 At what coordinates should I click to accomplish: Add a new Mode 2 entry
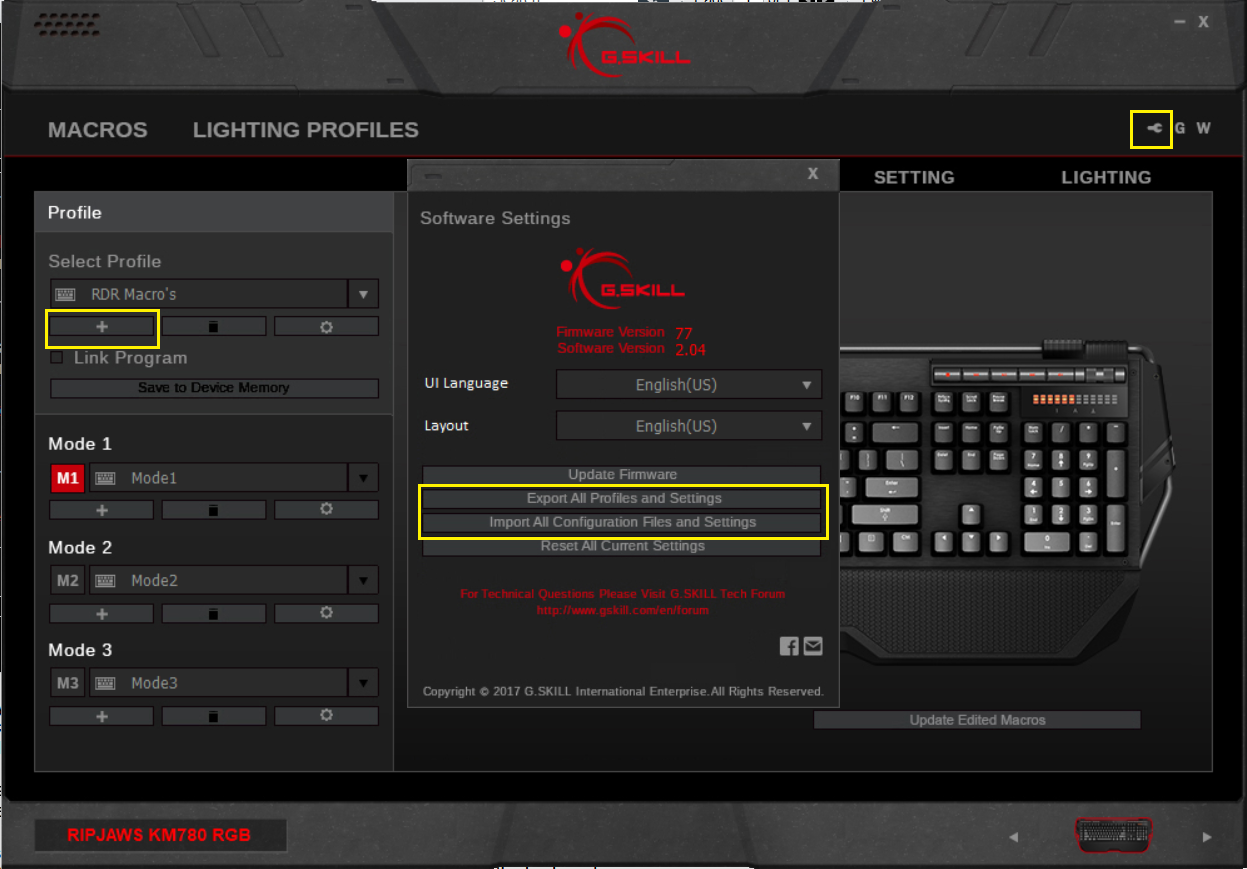(x=101, y=613)
